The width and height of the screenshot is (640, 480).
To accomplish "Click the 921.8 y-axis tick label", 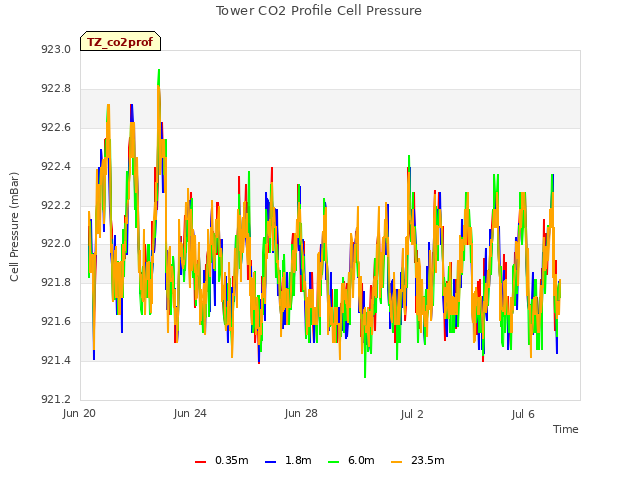I will click(x=56, y=282).
